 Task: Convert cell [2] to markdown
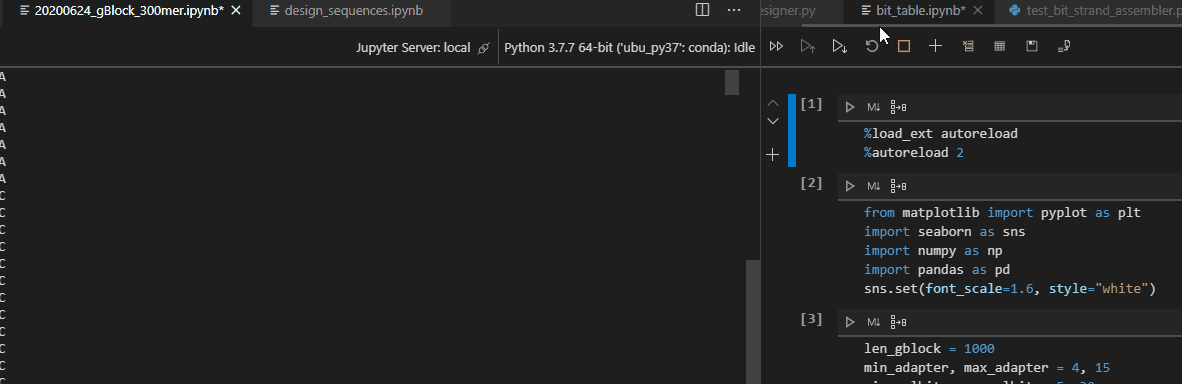874,186
